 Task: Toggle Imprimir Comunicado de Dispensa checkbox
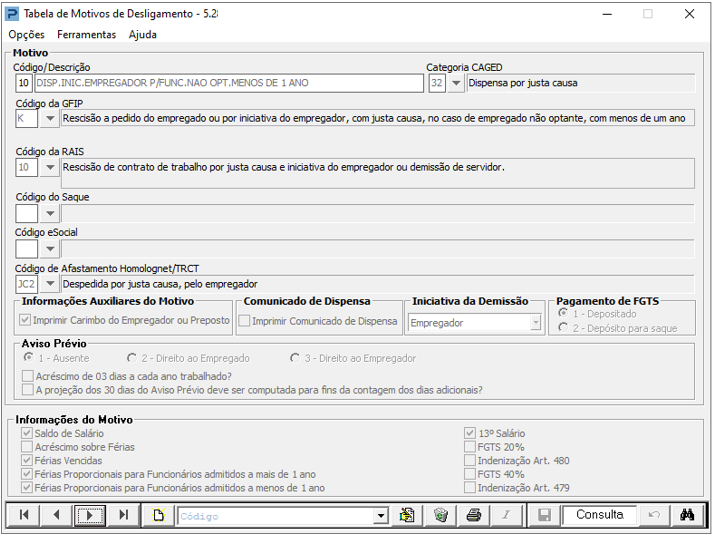pyautogui.click(x=245, y=321)
